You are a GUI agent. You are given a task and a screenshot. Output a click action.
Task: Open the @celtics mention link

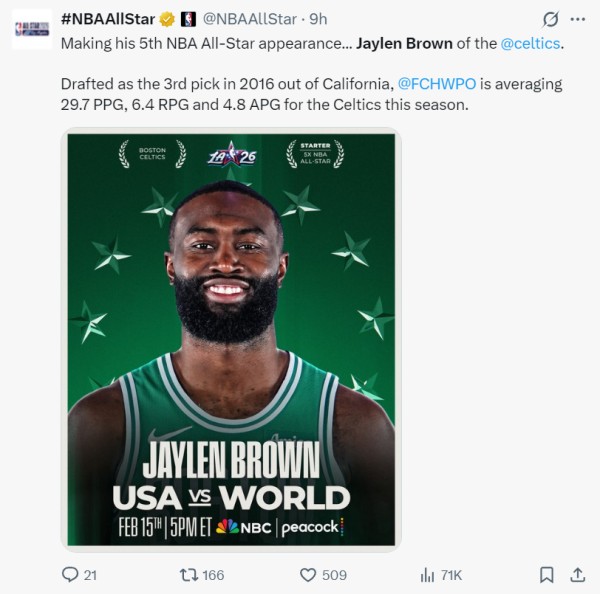point(530,44)
